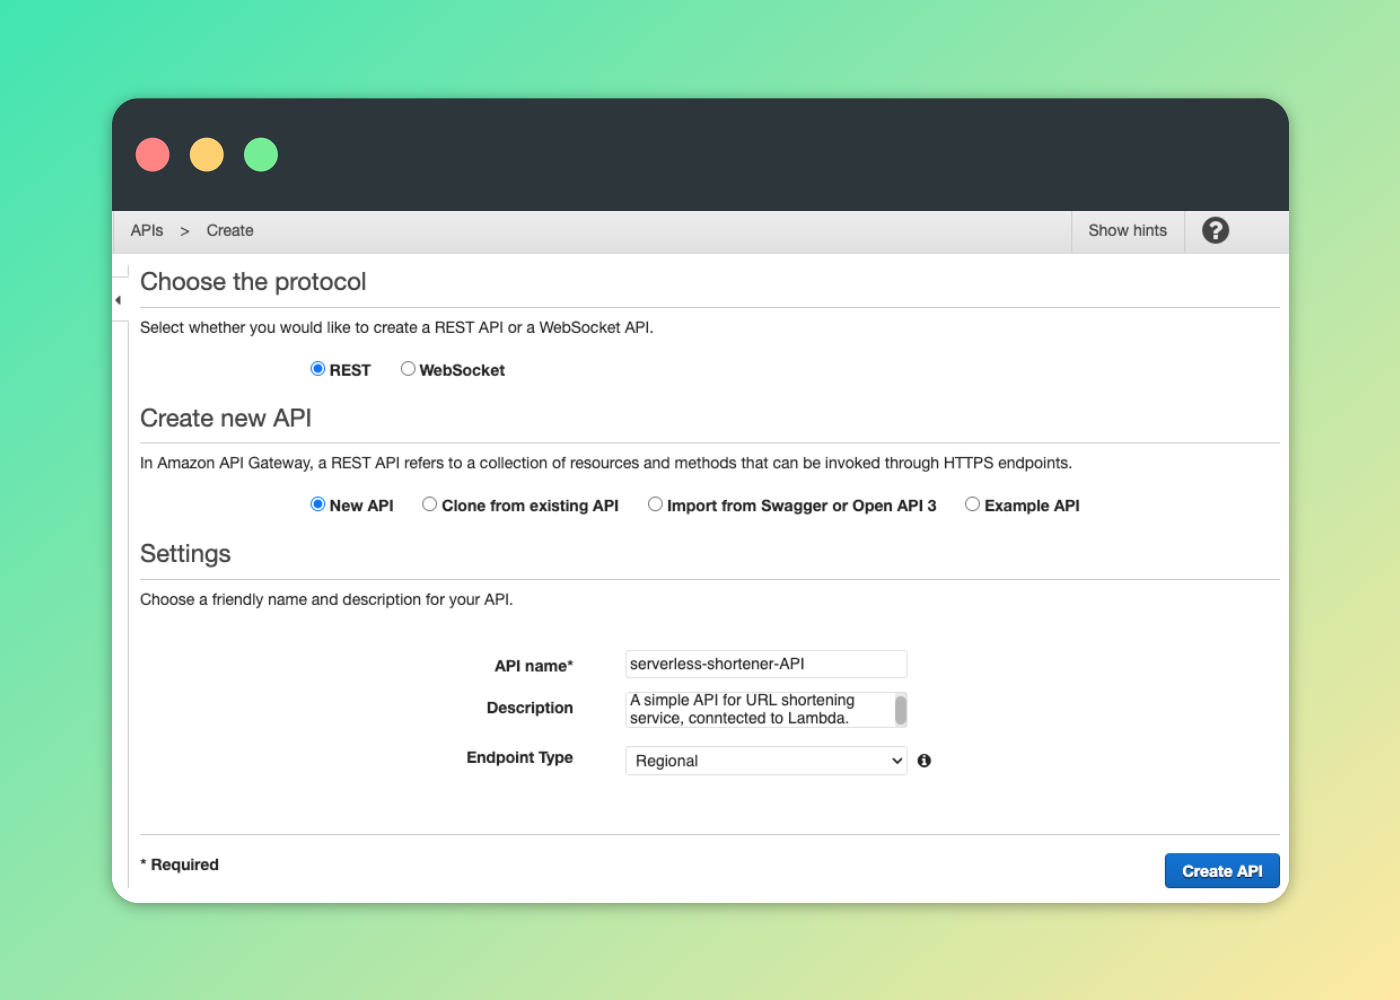Click the green zoom traffic light
1400x1000 pixels.
(260, 154)
